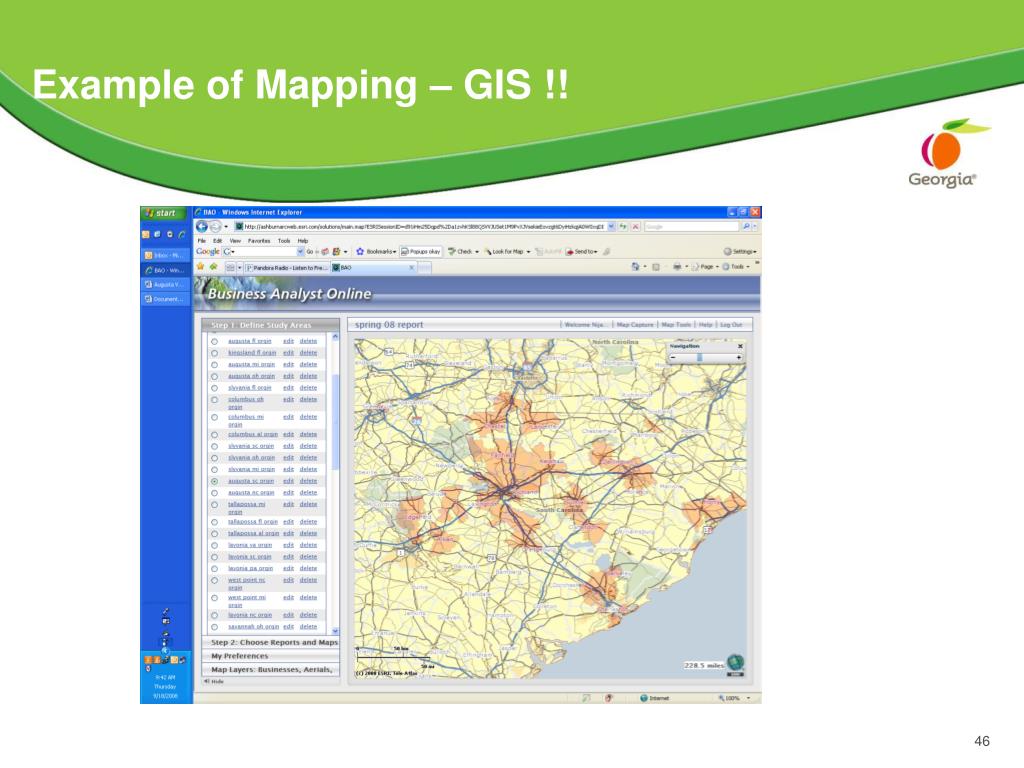The width and height of the screenshot is (1024, 768).
Task: Select the lavonia pa orgin radio button
Action: click(x=214, y=569)
